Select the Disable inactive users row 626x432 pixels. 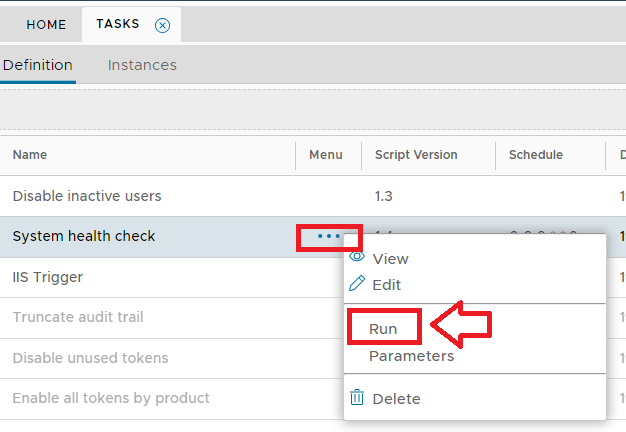[87, 196]
